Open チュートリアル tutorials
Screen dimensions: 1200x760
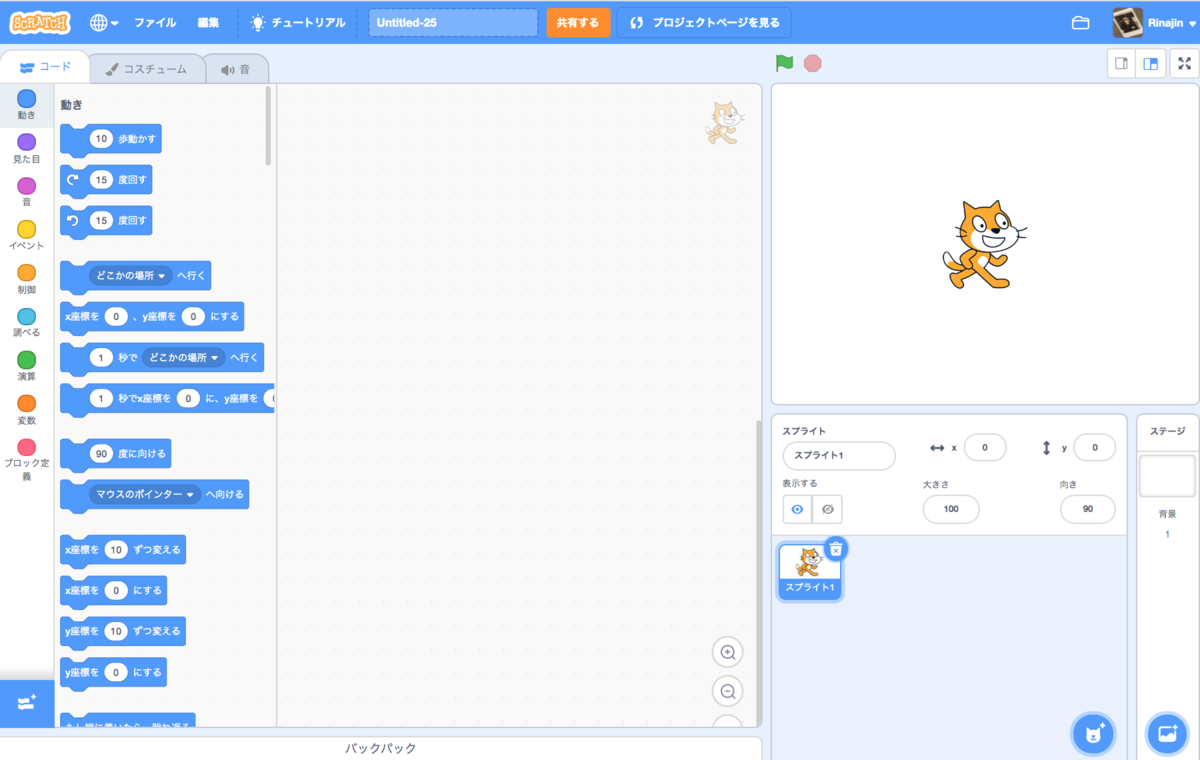(298, 22)
